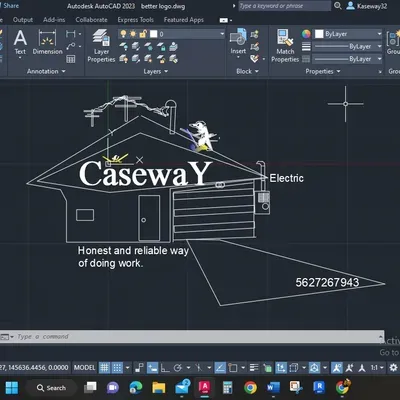Viewport: 400px width, 400px height.
Task: Click the search magnifier icon in title bar
Action: pos(337,6)
